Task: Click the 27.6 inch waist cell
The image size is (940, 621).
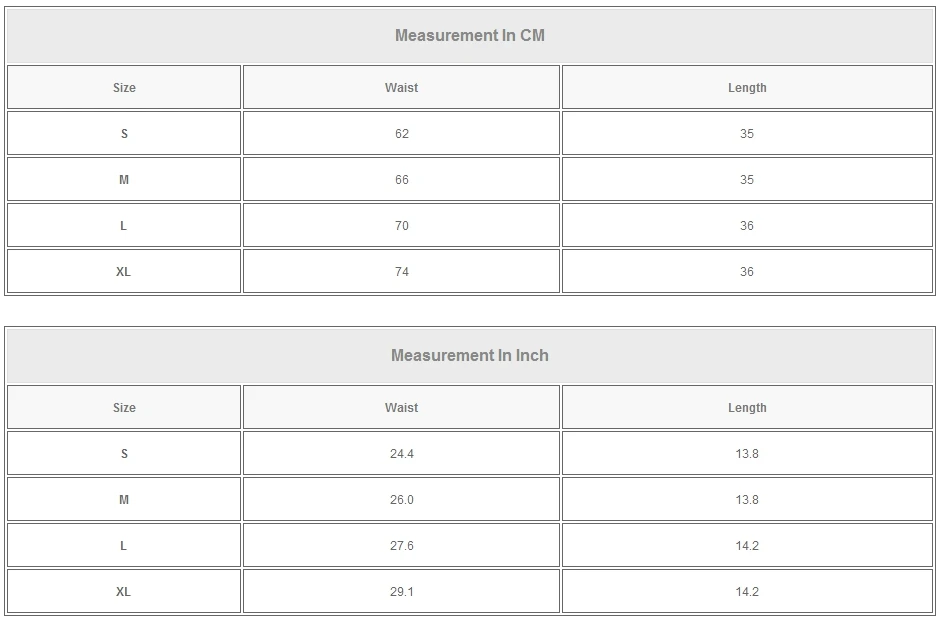Action: tap(401, 546)
